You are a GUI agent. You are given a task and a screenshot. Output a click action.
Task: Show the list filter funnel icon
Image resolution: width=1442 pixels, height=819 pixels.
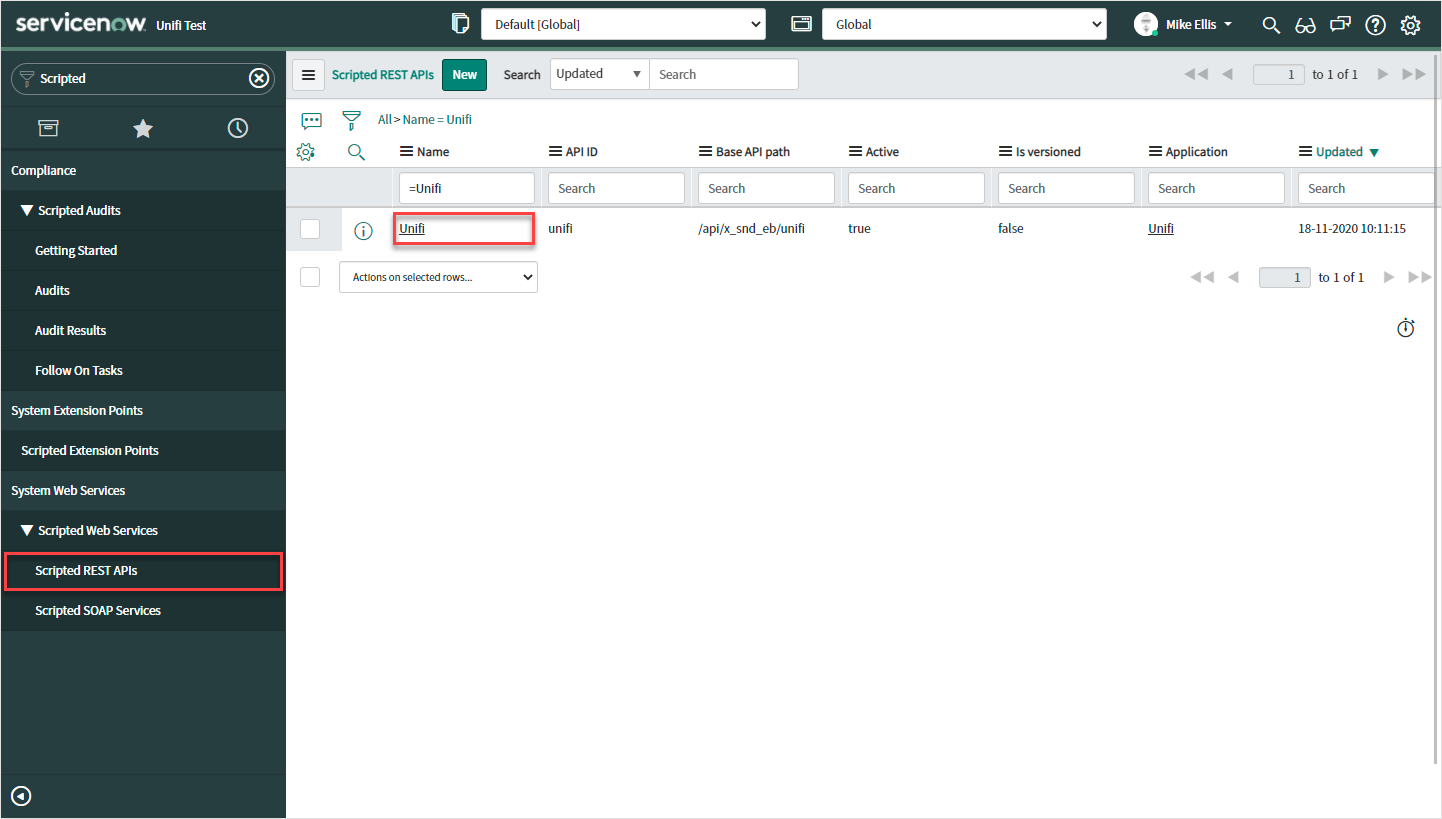[351, 120]
